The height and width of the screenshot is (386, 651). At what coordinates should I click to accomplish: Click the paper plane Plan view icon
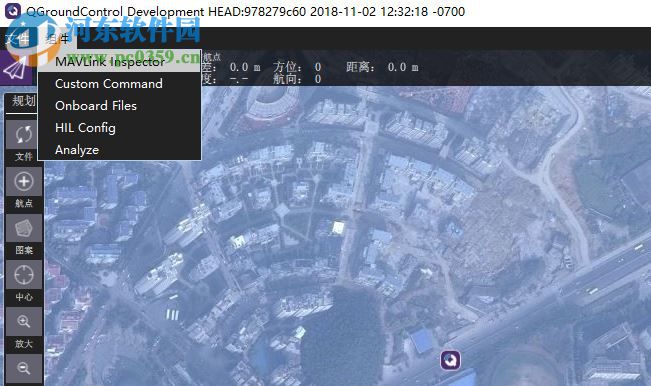pos(16,68)
